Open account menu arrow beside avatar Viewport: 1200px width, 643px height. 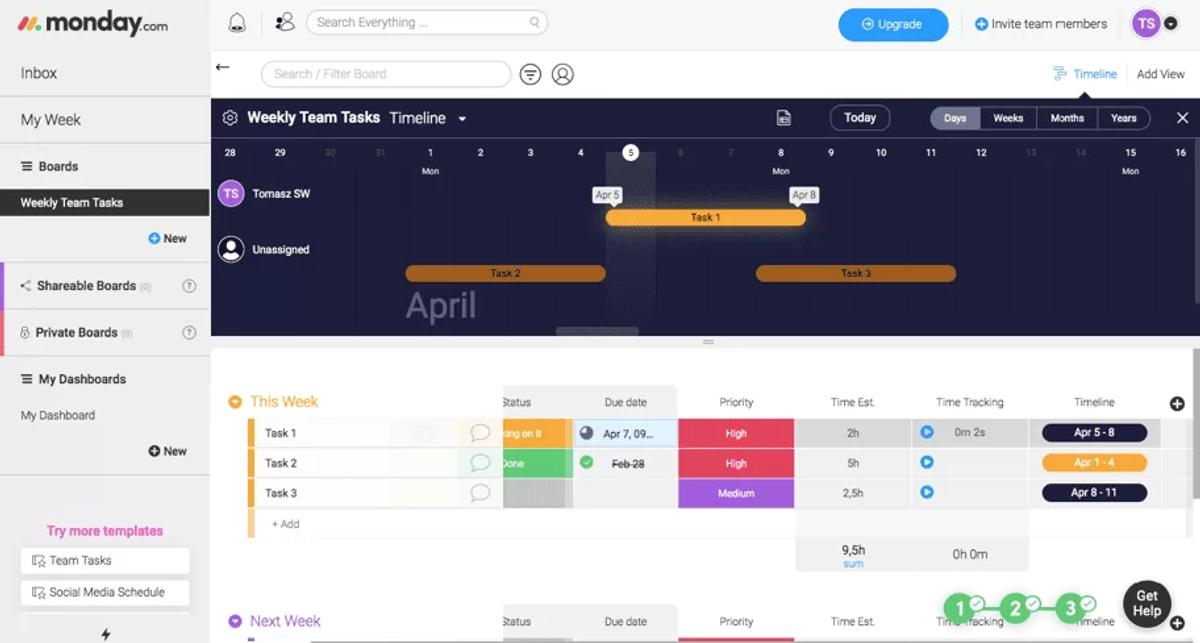pyautogui.click(x=1171, y=24)
